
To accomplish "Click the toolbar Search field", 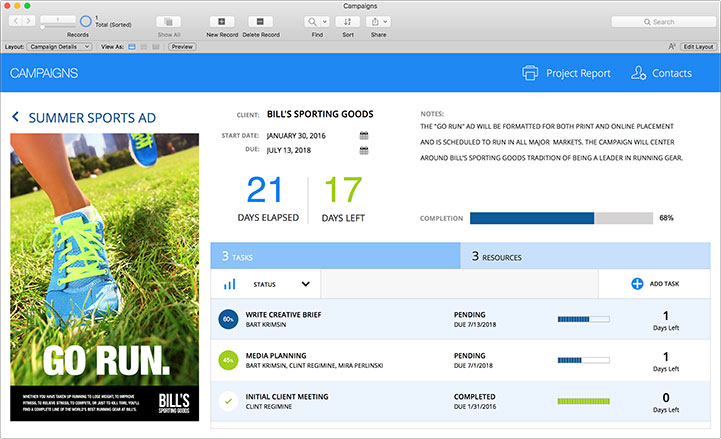I will point(664,22).
